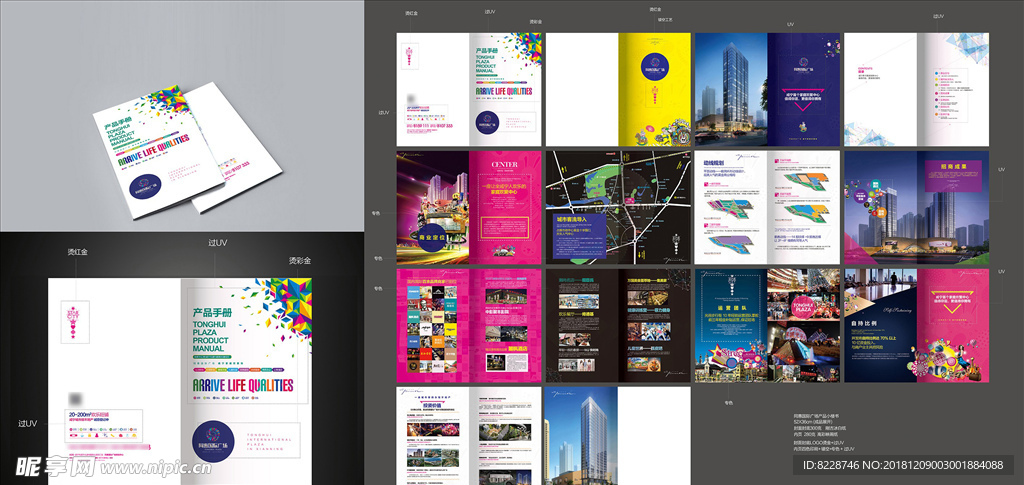Click the 招商成果 heading

(953, 166)
